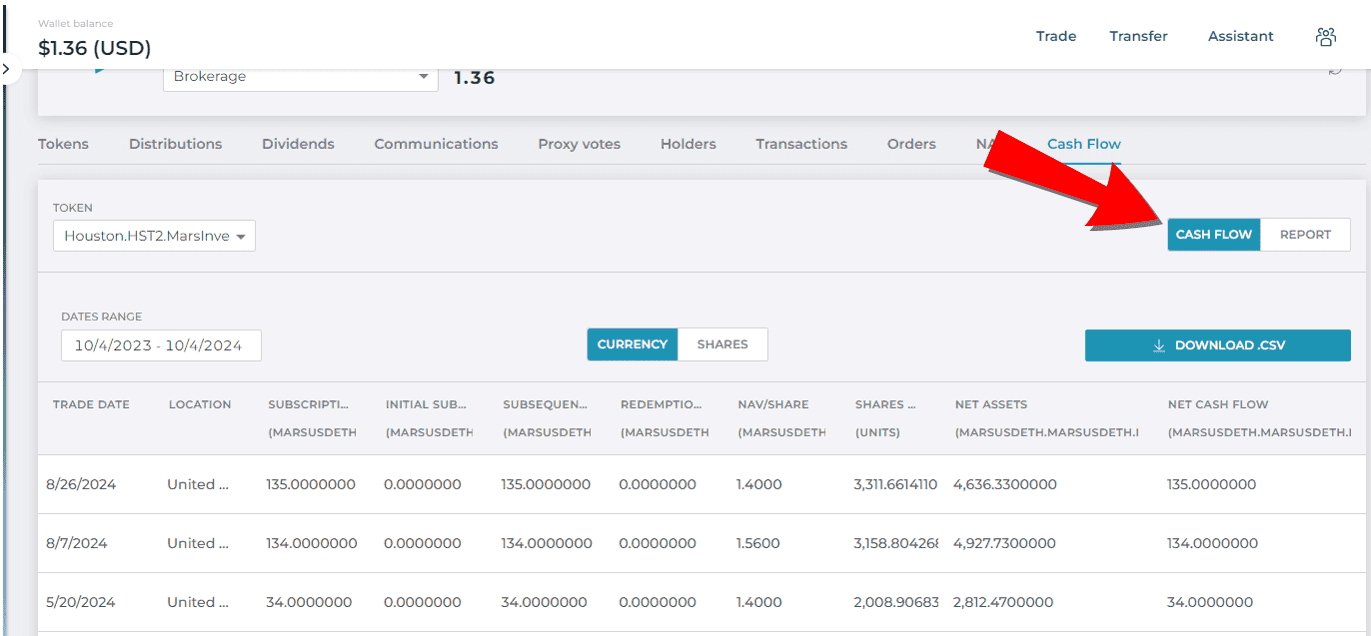Sort by Trade Date column header
This screenshot has width=1371, height=636.
coord(91,404)
